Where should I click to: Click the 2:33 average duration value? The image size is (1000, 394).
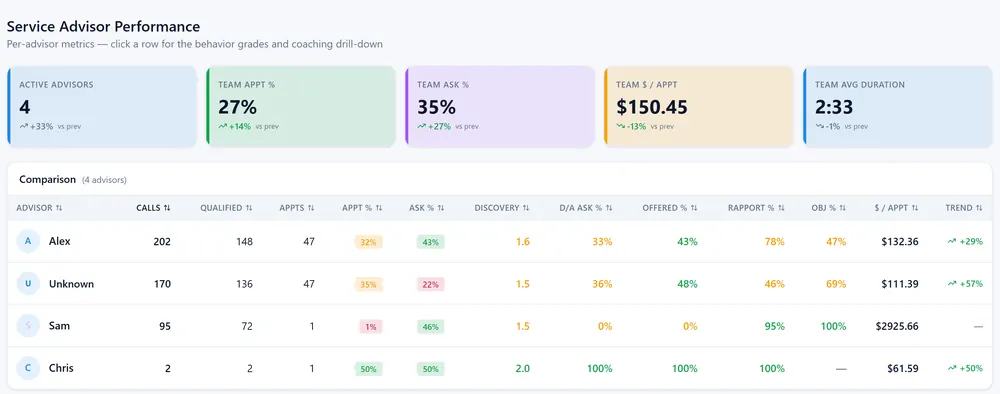pos(834,106)
